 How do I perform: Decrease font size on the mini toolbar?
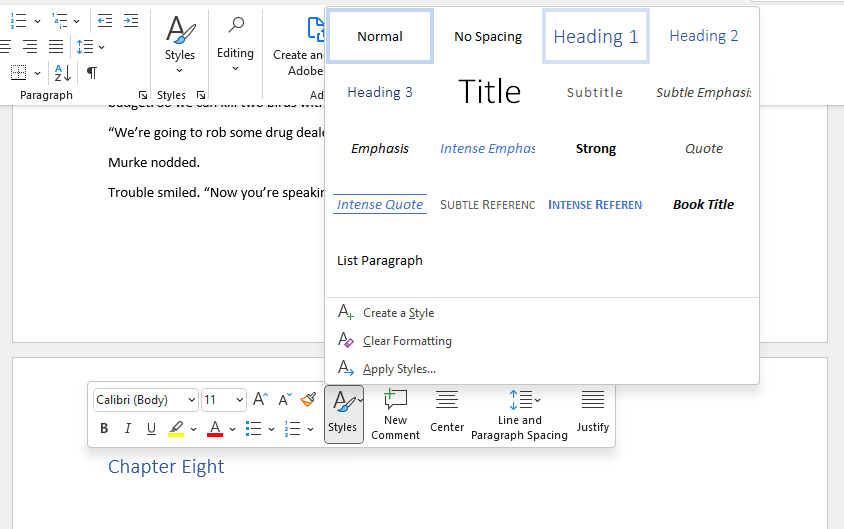285,399
